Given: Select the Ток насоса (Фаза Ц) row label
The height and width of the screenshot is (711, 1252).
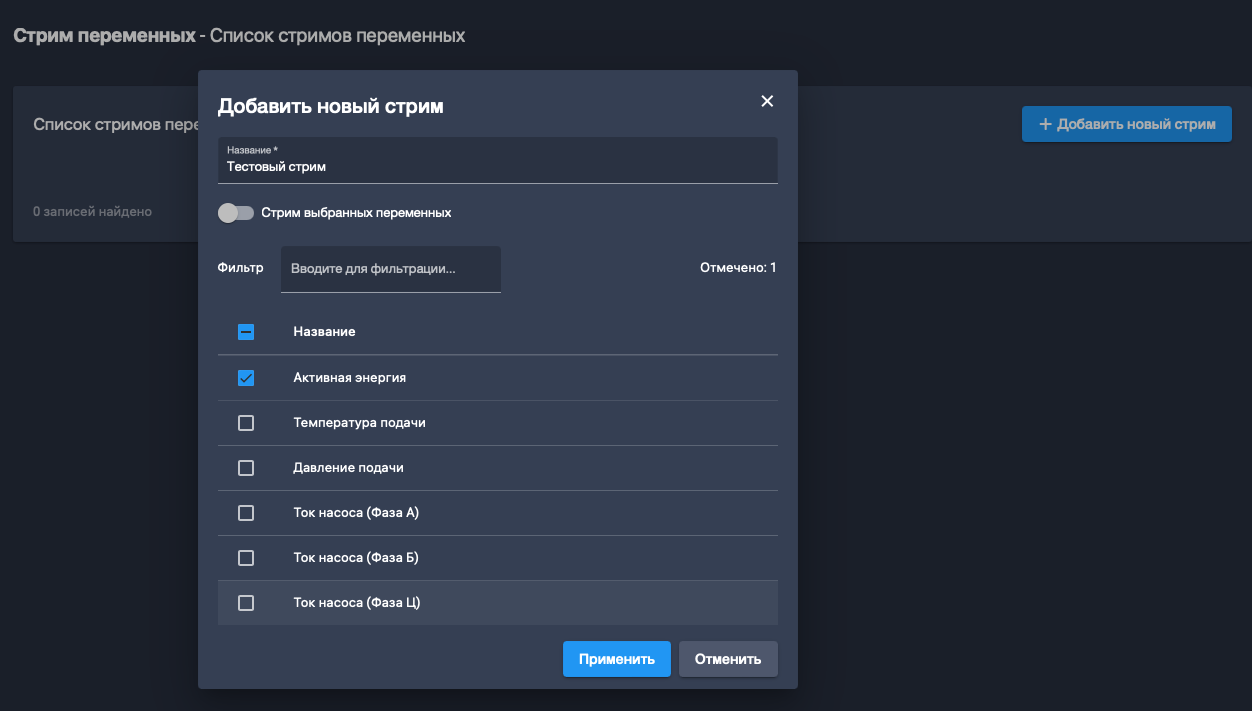Looking at the screenshot, I should (x=356, y=603).
